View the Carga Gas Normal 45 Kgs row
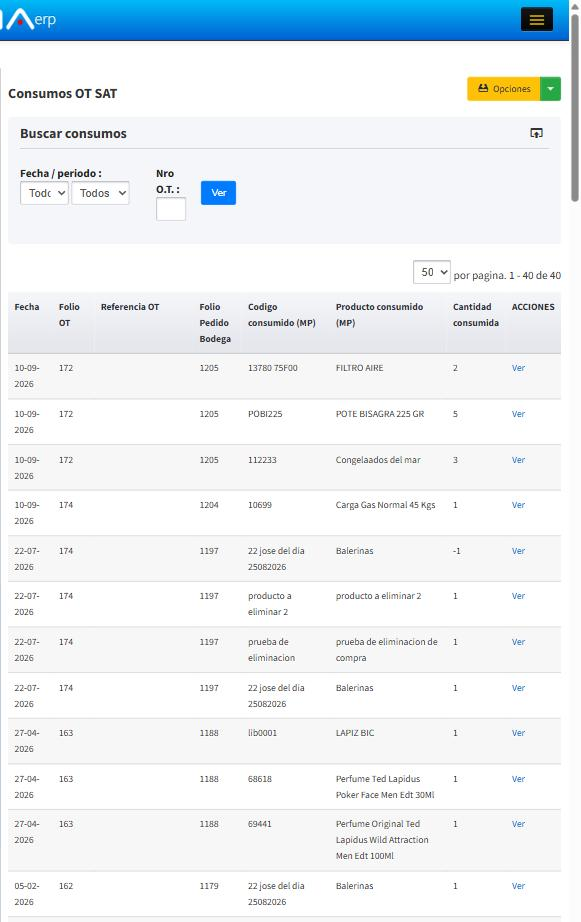 pyautogui.click(x=518, y=505)
